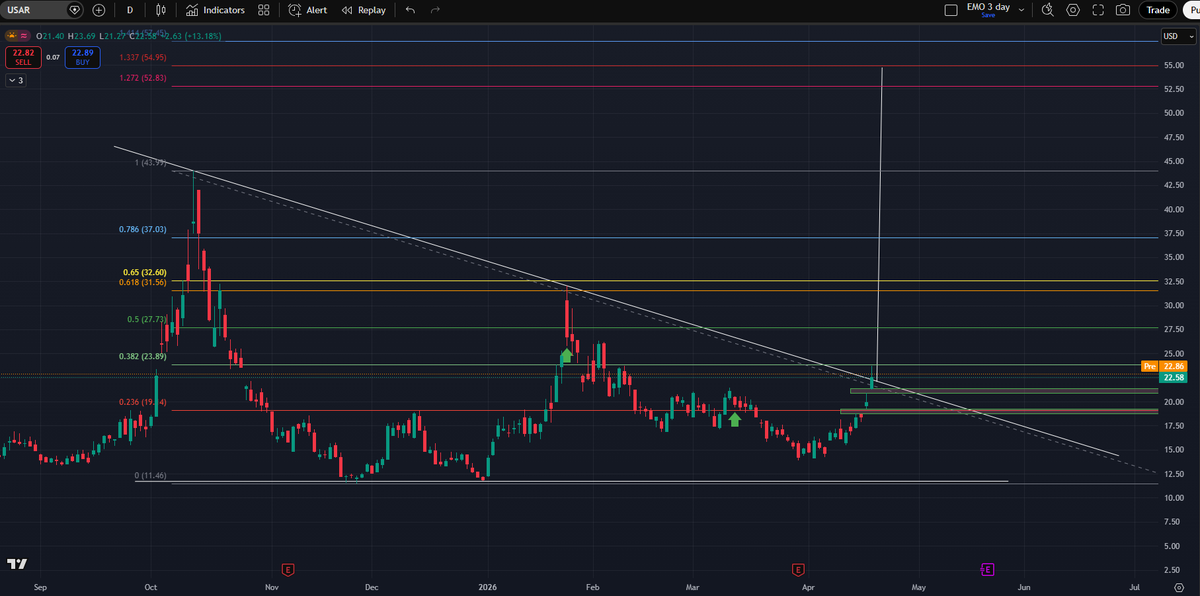
Task: Click the orange sun market status icon in the legend
Action: click(14, 36)
